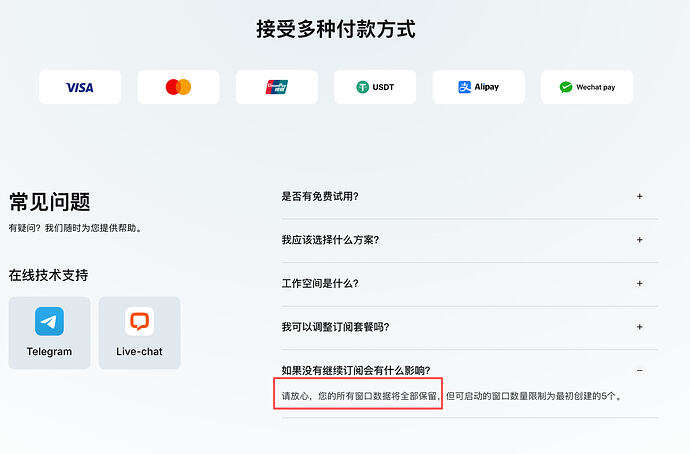Open Telegram support channel
The image size is (690, 454).
point(49,333)
